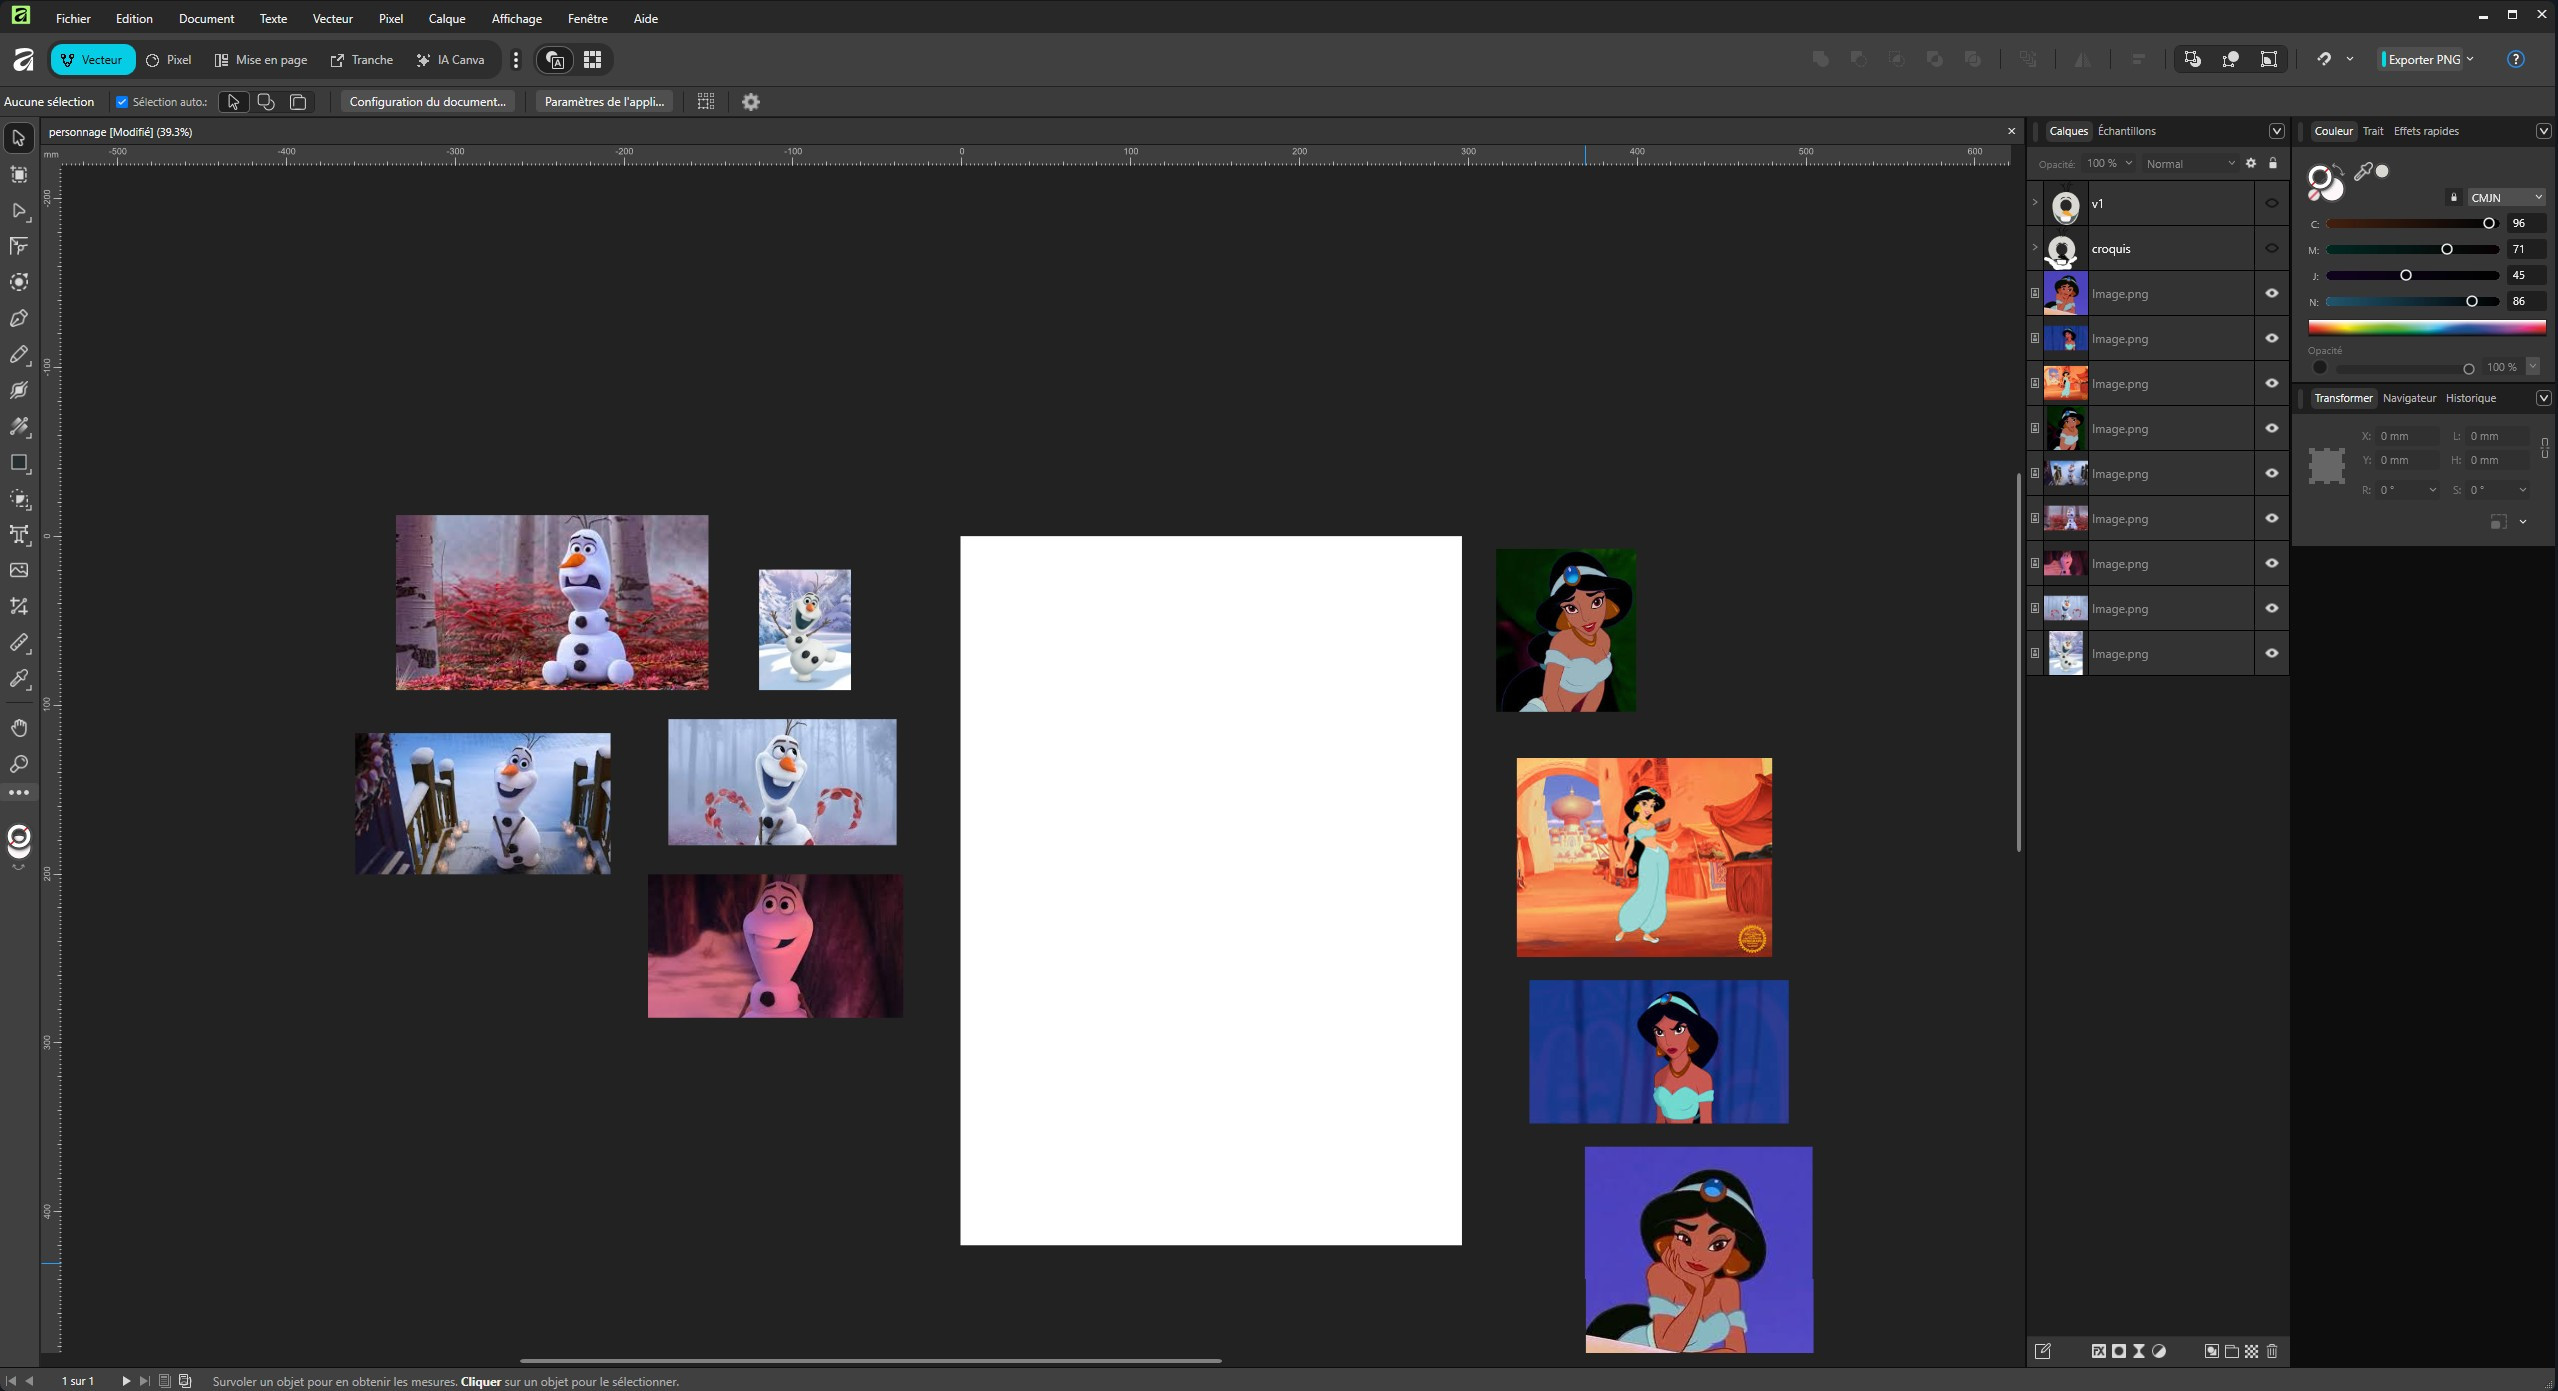This screenshot has width=2558, height=1391.
Task: Adjust the cyan C slider handle
Action: [2488, 224]
